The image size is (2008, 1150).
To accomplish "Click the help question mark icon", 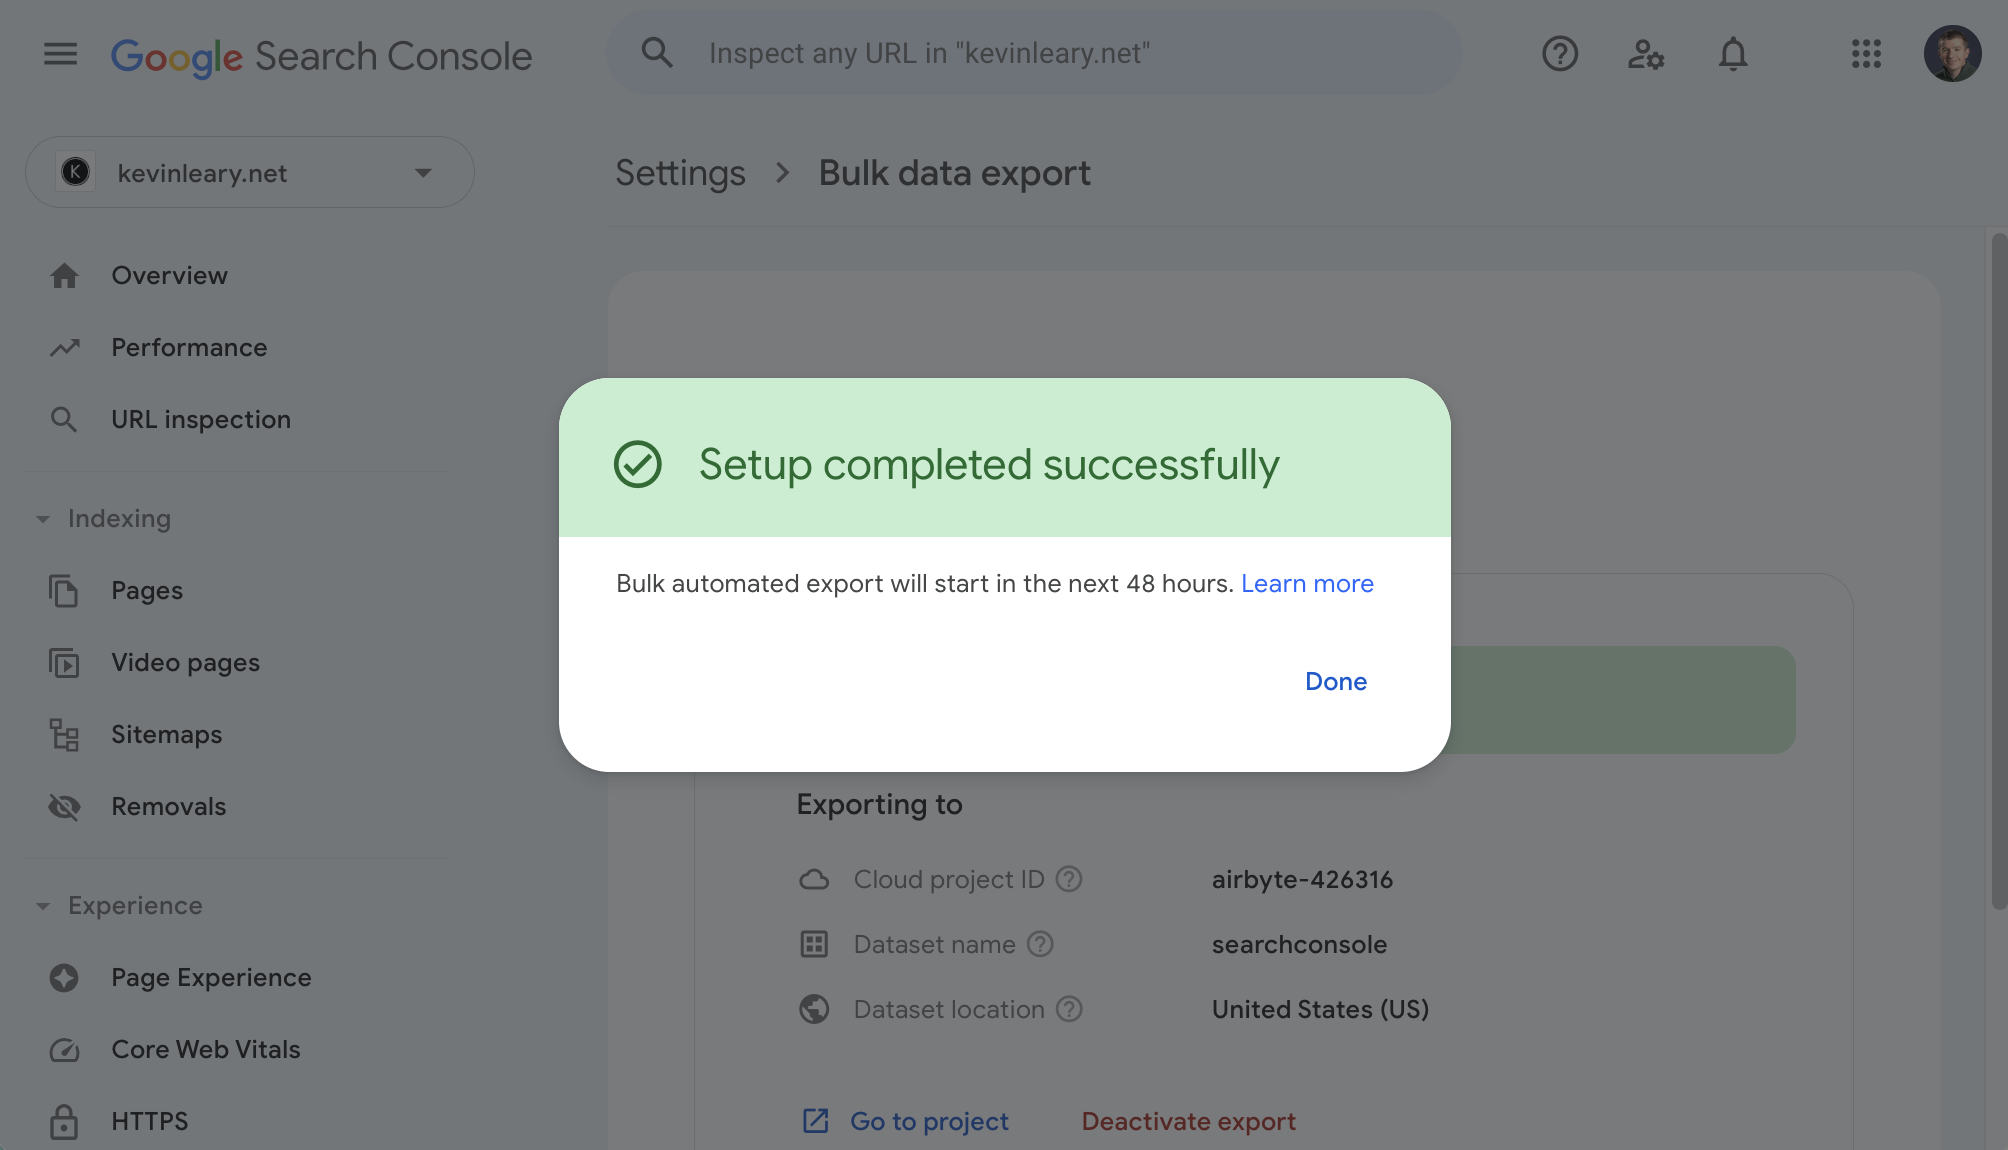I will coord(1559,54).
